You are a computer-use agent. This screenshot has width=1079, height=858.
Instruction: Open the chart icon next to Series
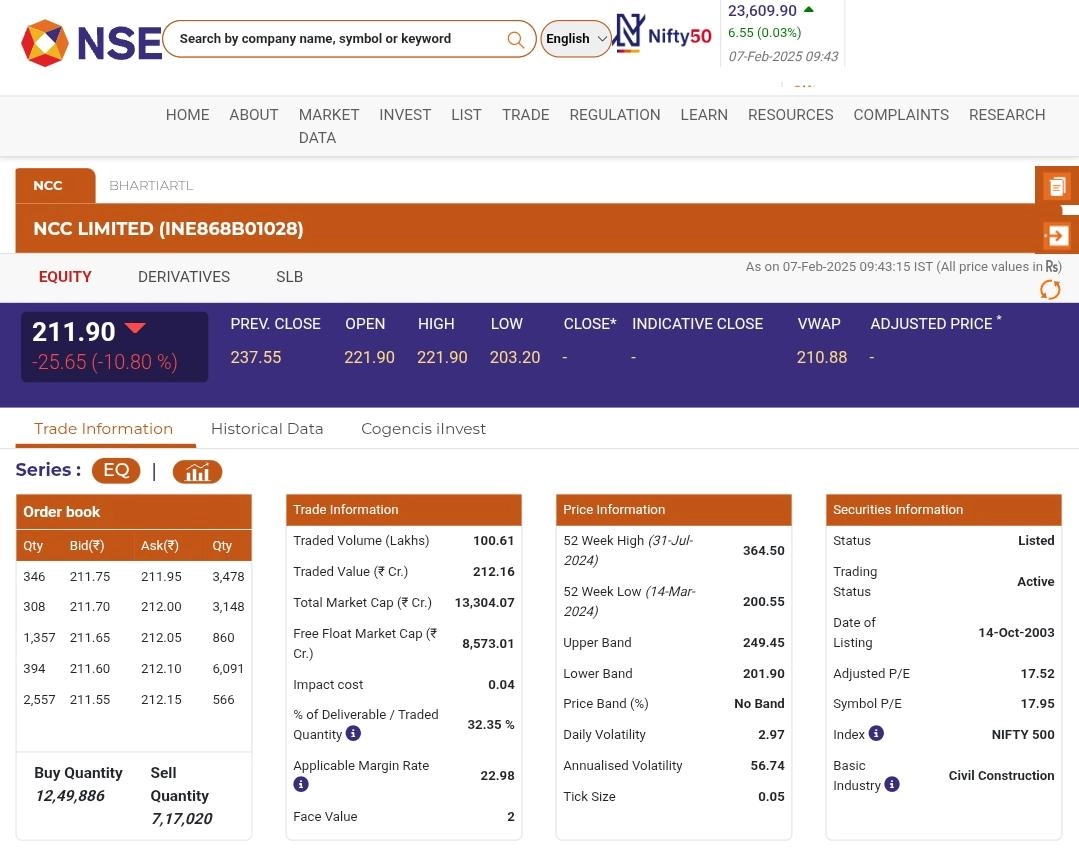point(197,472)
